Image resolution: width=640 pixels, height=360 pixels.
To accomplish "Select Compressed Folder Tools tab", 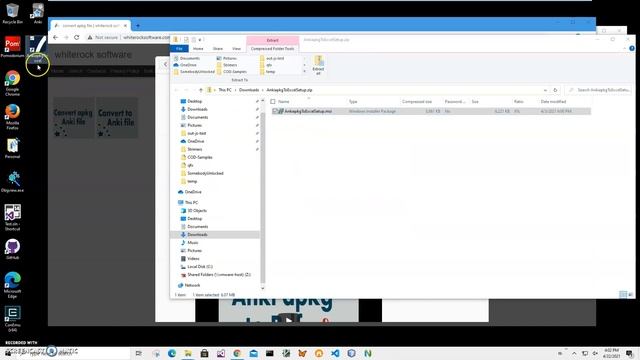I will (272, 49).
